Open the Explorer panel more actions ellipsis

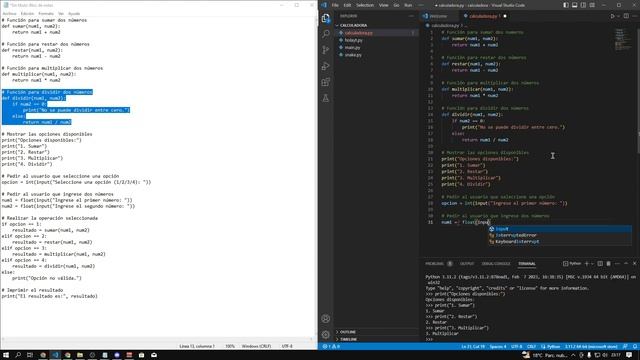[411, 16]
